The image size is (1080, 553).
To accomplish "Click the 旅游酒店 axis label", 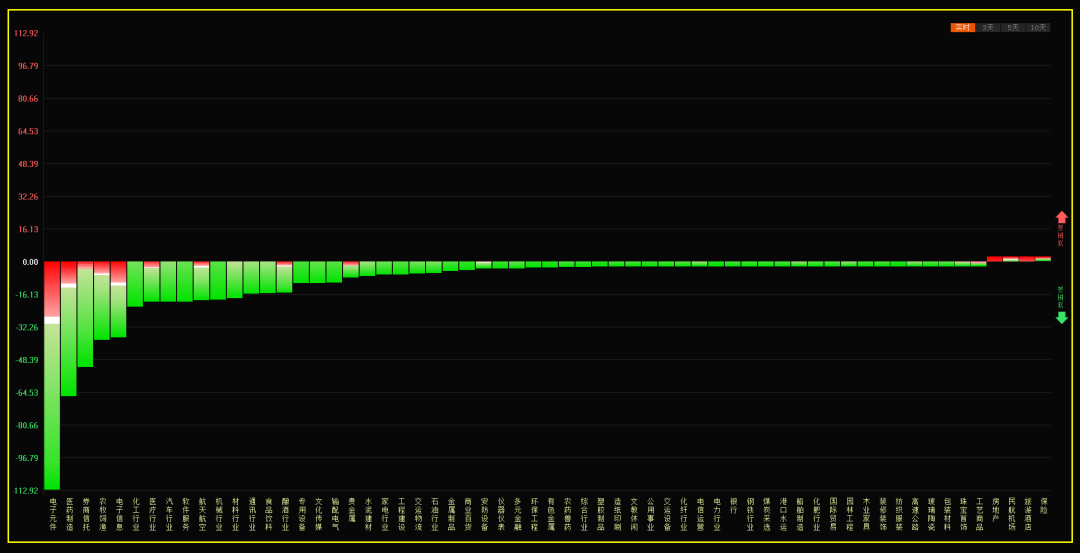I will tap(1028, 515).
